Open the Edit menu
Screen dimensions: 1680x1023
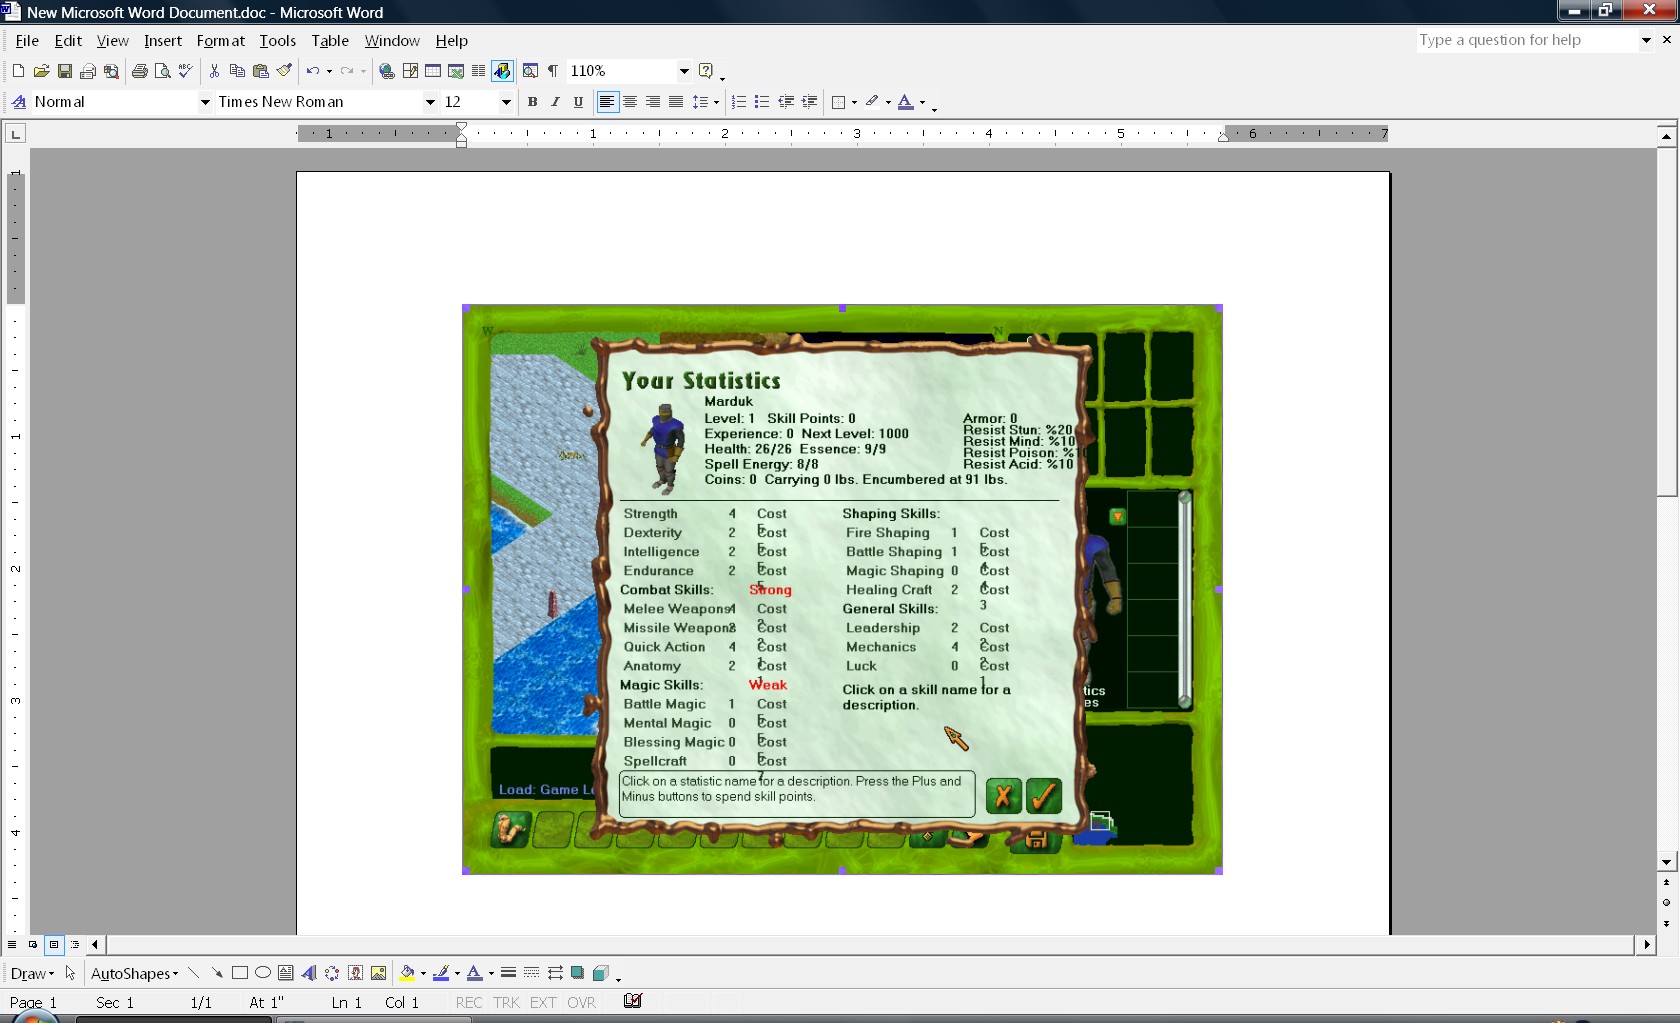point(68,41)
